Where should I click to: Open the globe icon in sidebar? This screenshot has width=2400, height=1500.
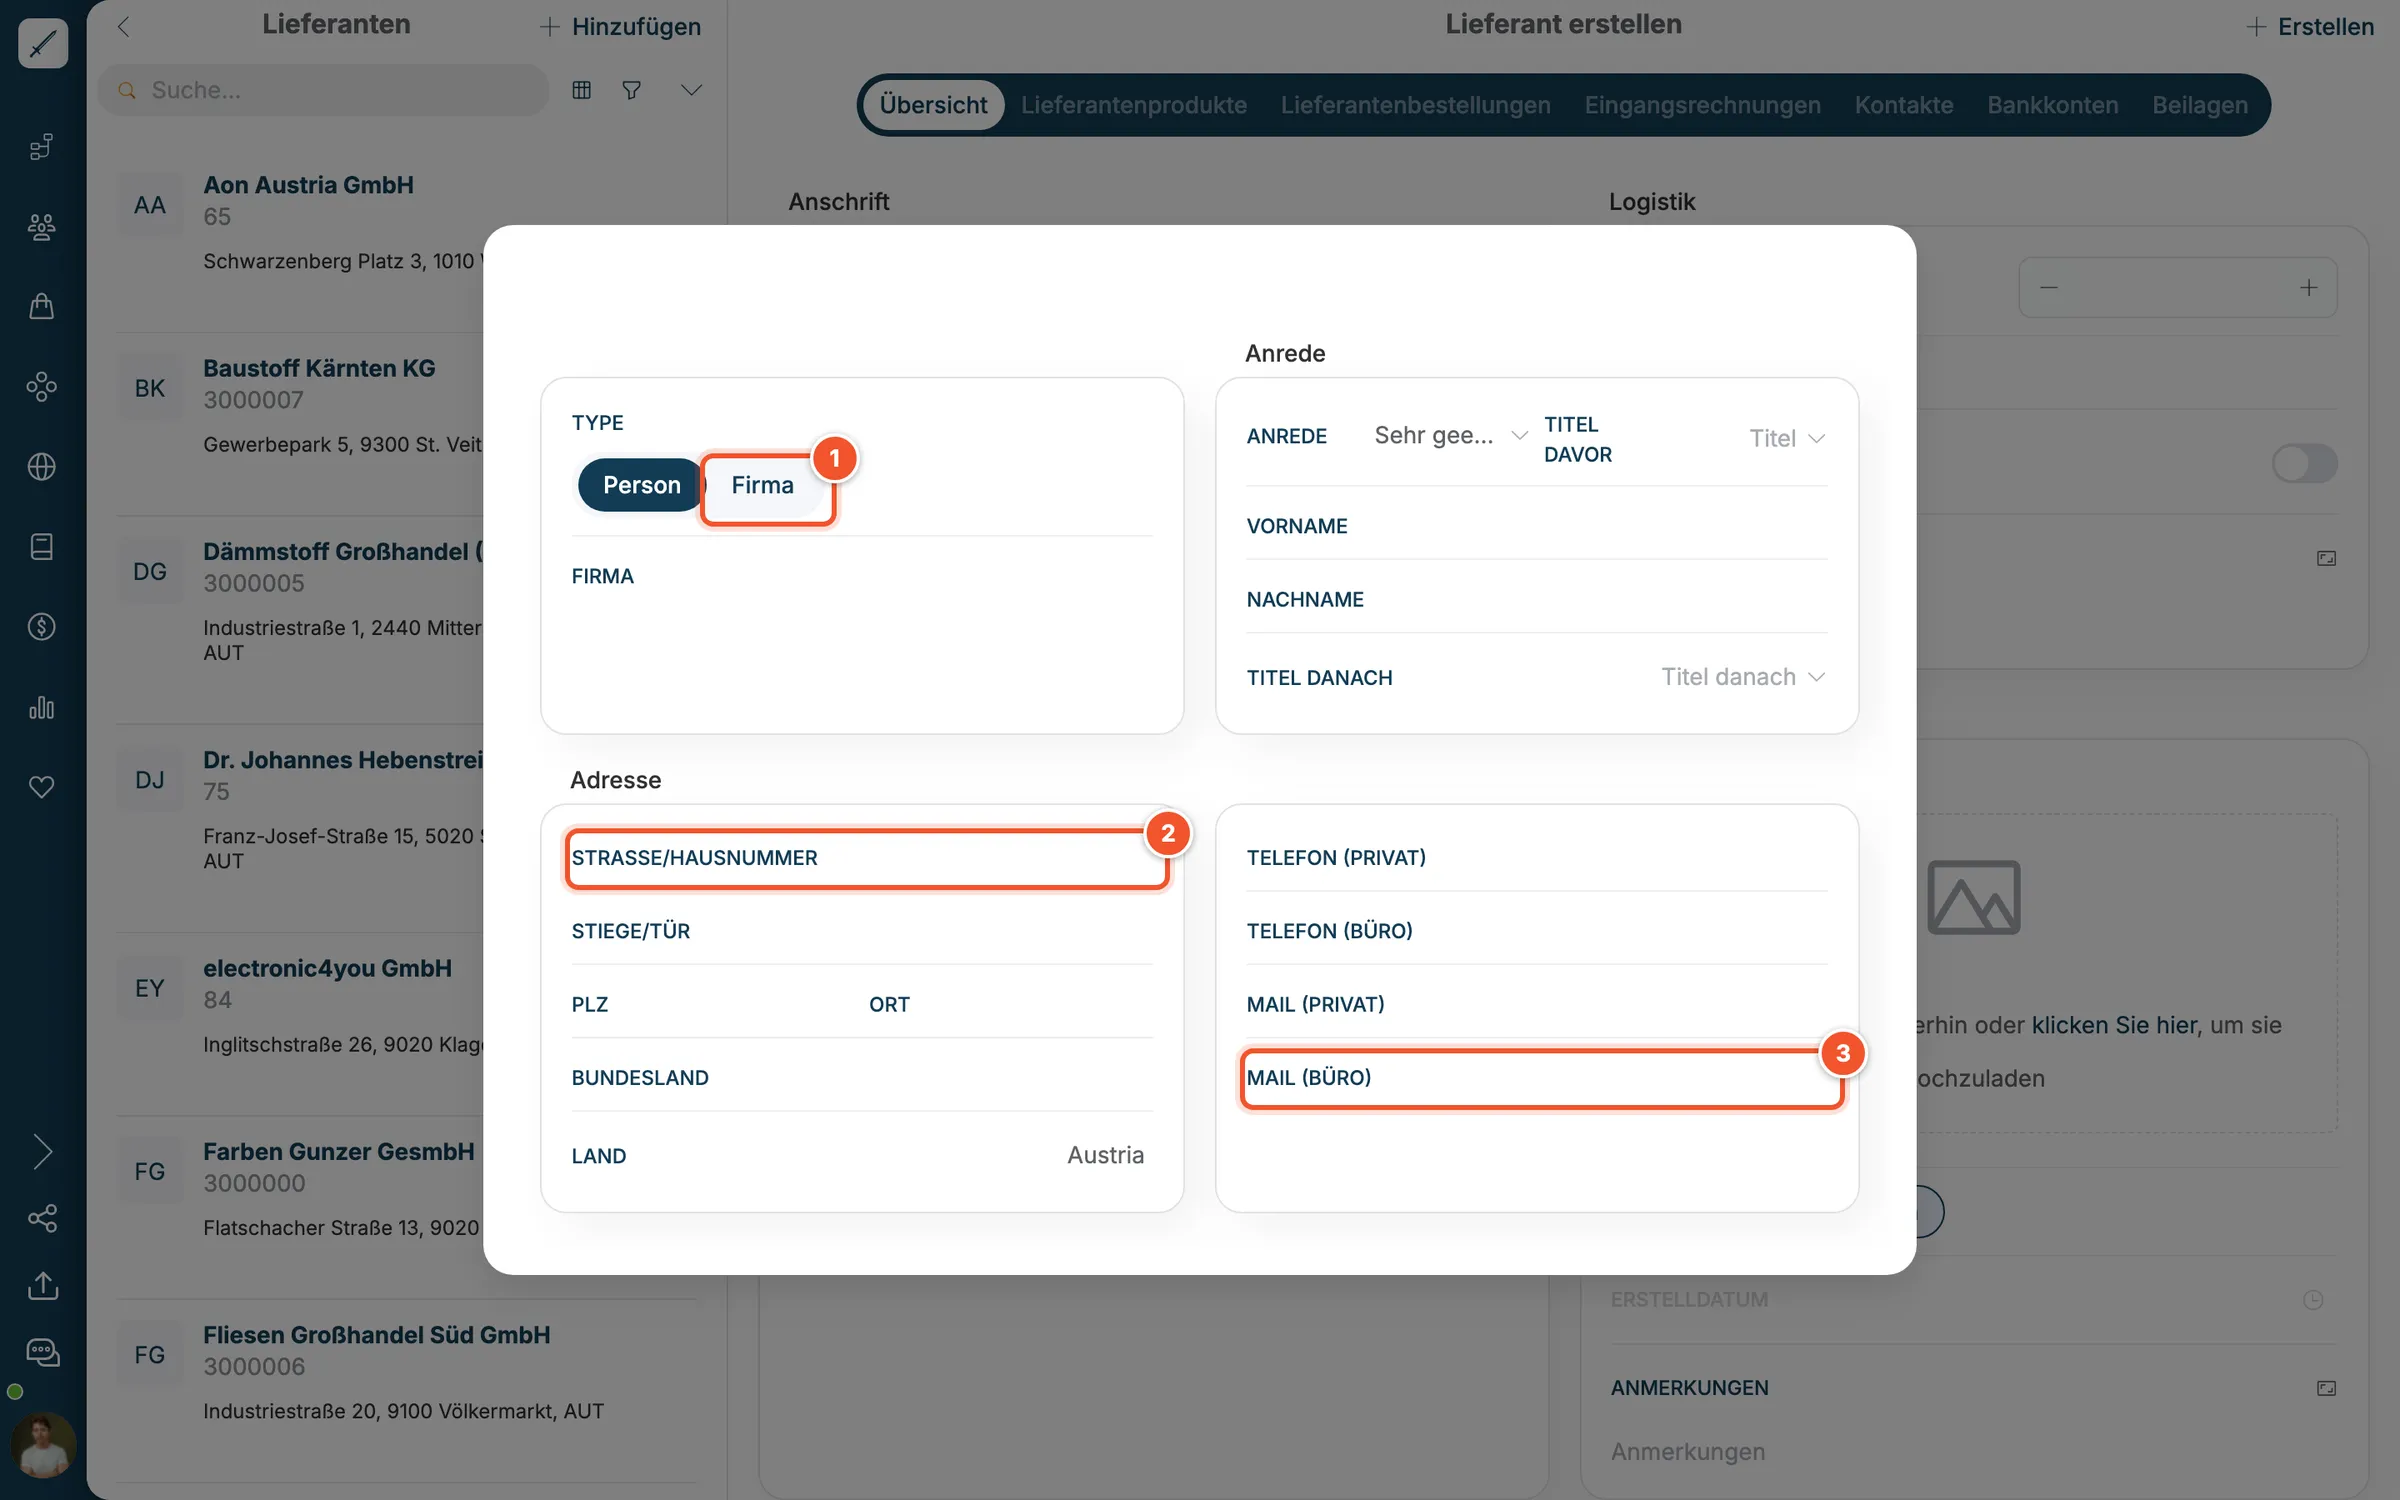(x=42, y=466)
